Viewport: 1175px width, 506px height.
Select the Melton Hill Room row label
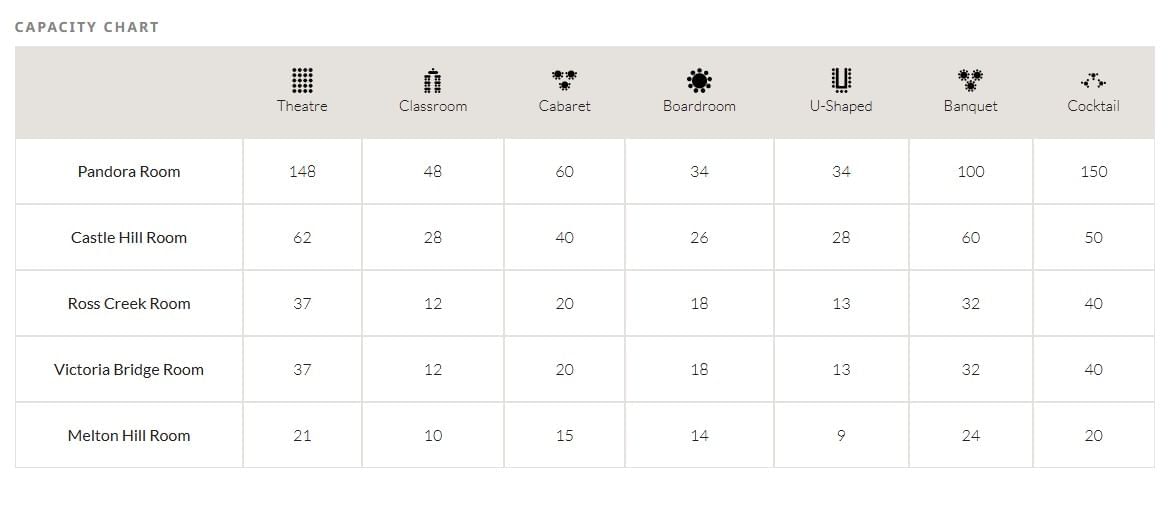(129, 436)
